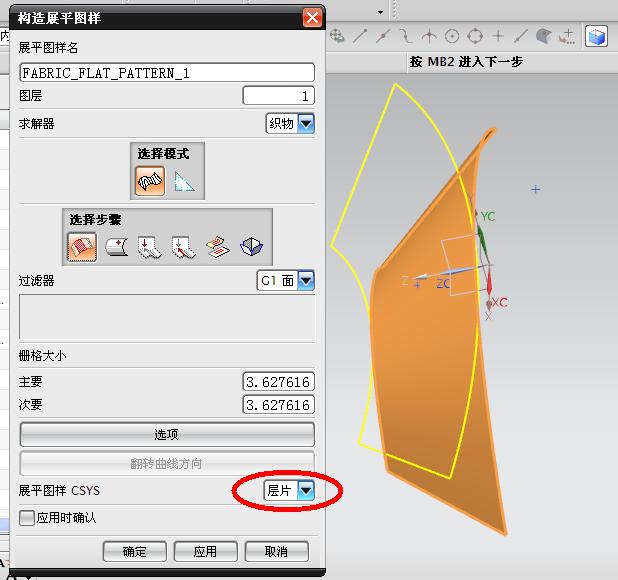Enable the midpoint snap icon
The width and height of the screenshot is (618, 580).
383,36
